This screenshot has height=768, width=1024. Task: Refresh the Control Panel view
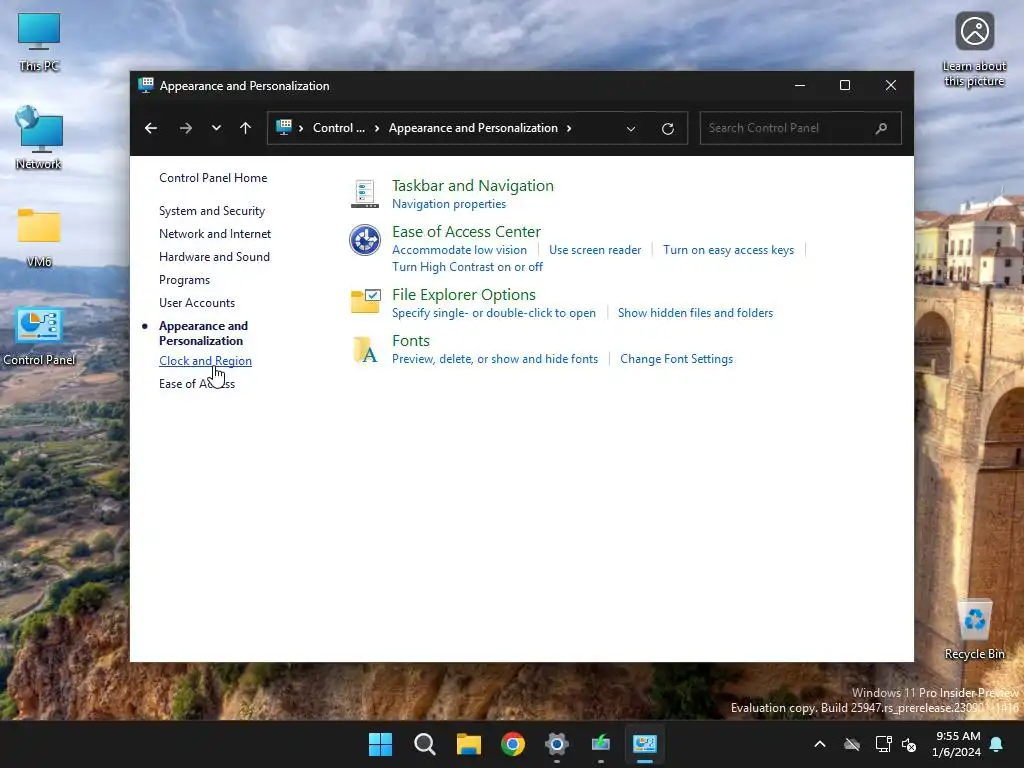667,129
